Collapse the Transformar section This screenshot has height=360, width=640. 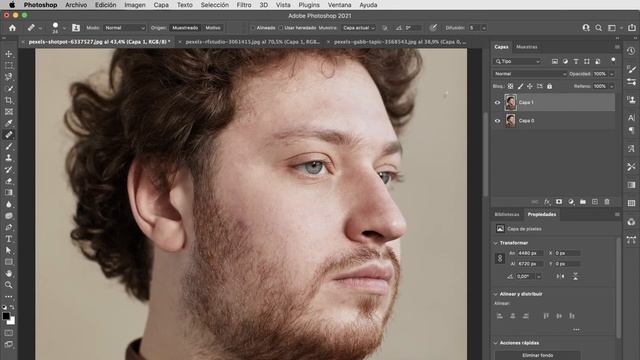tap(496, 243)
